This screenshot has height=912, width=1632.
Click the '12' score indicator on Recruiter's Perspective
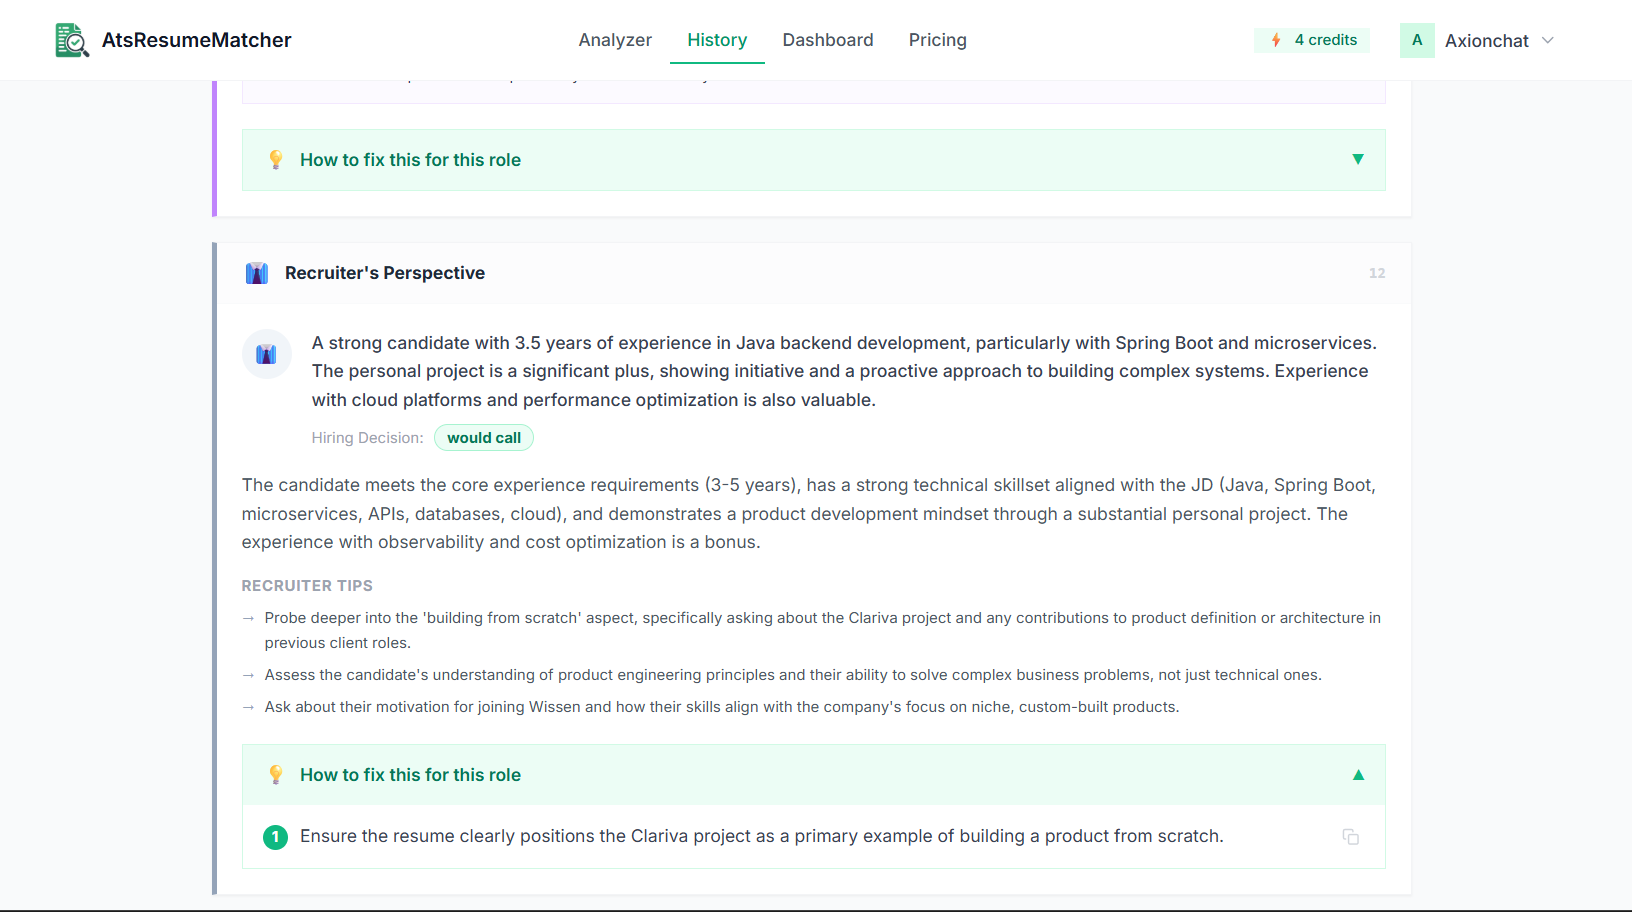(x=1377, y=272)
